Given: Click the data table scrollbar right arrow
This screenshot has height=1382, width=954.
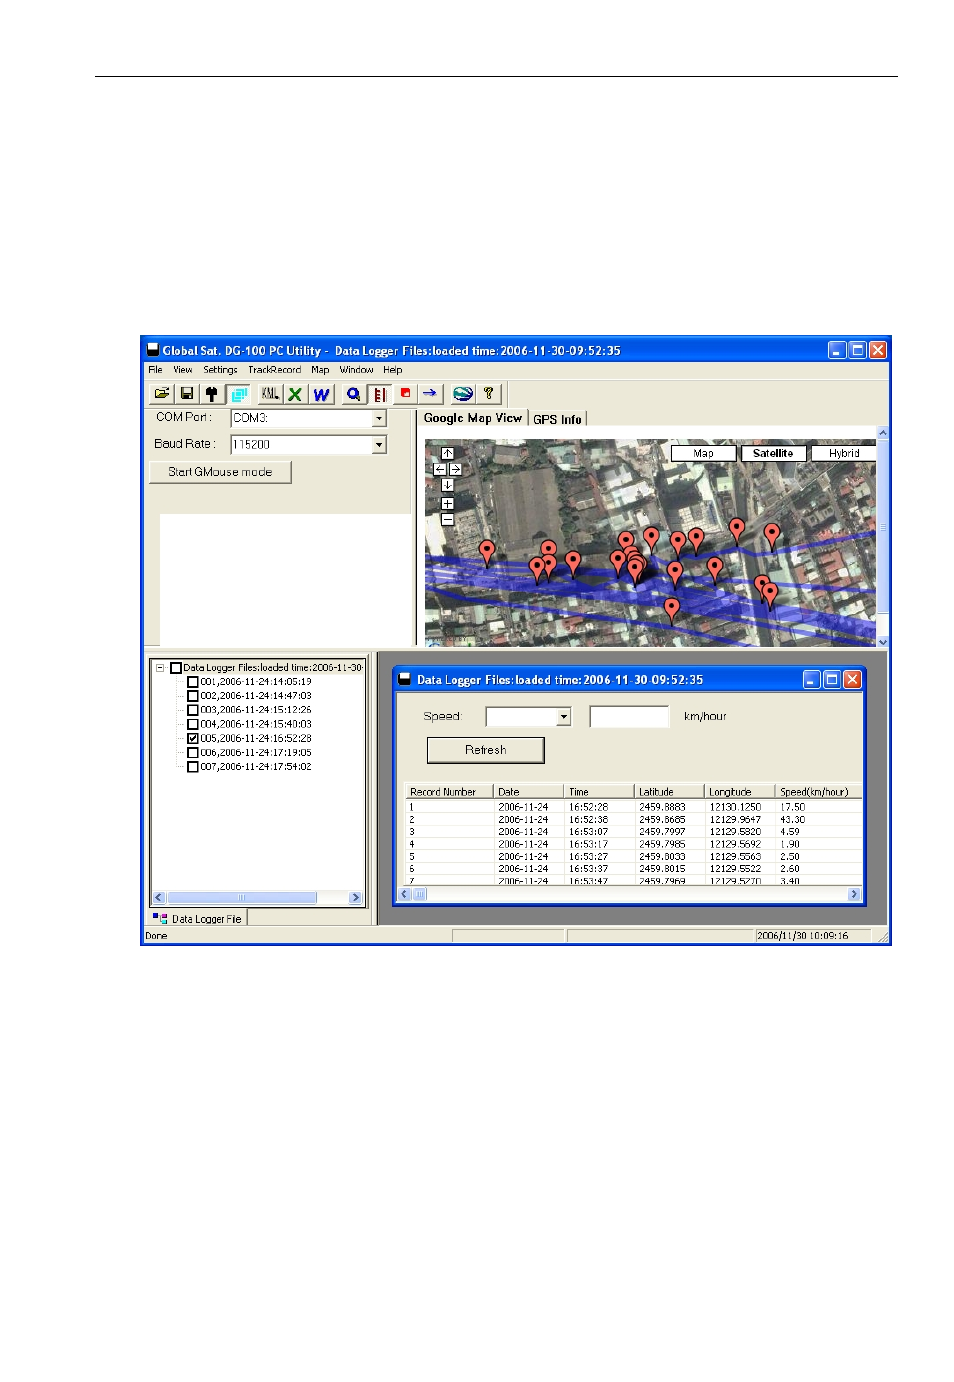Looking at the screenshot, I should (854, 894).
